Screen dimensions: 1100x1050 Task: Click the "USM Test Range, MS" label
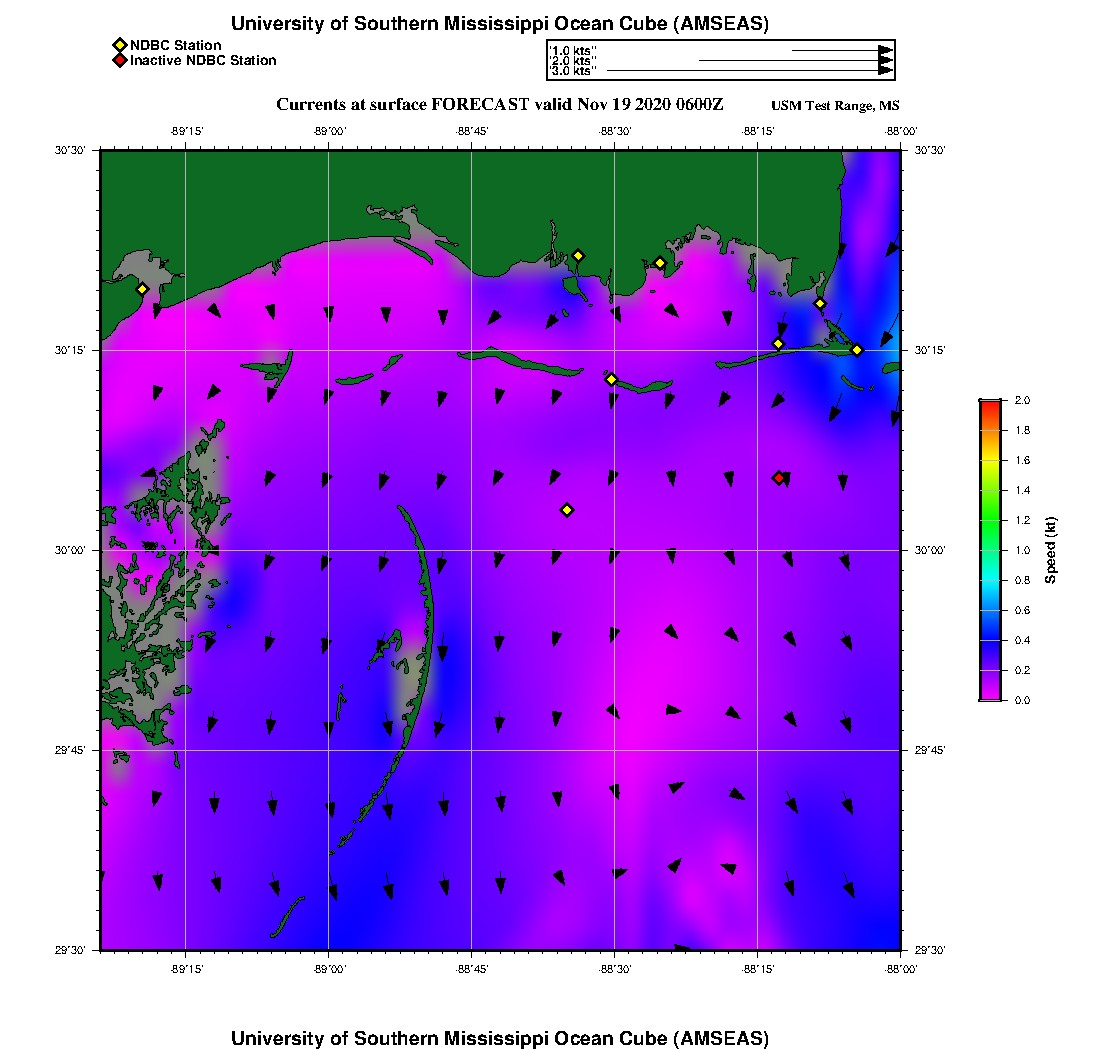(x=835, y=106)
